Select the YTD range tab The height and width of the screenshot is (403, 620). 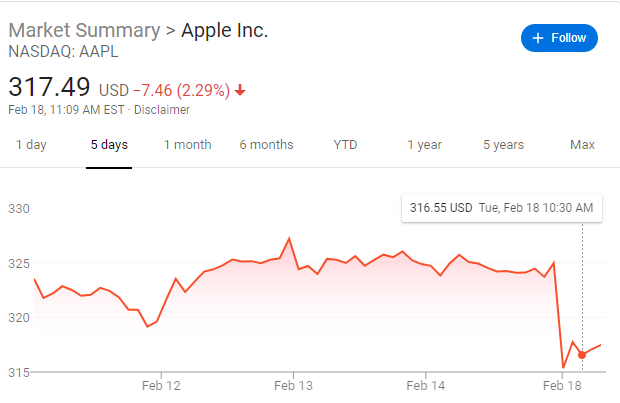coord(345,145)
